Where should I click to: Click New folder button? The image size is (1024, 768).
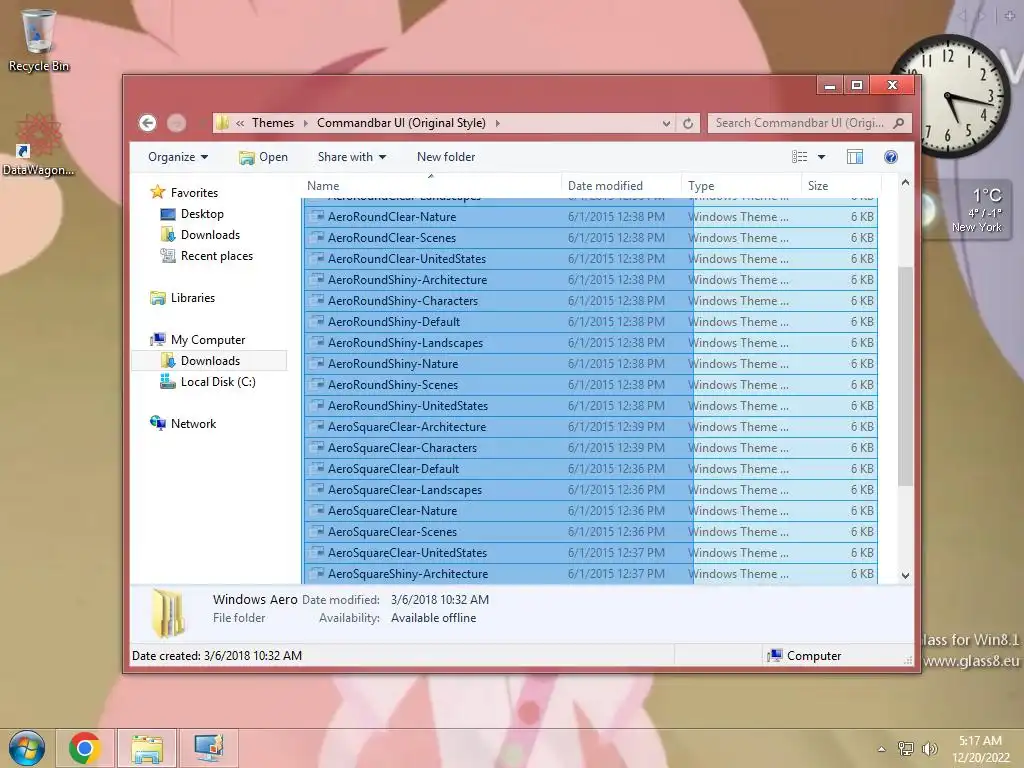tap(446, 157)
